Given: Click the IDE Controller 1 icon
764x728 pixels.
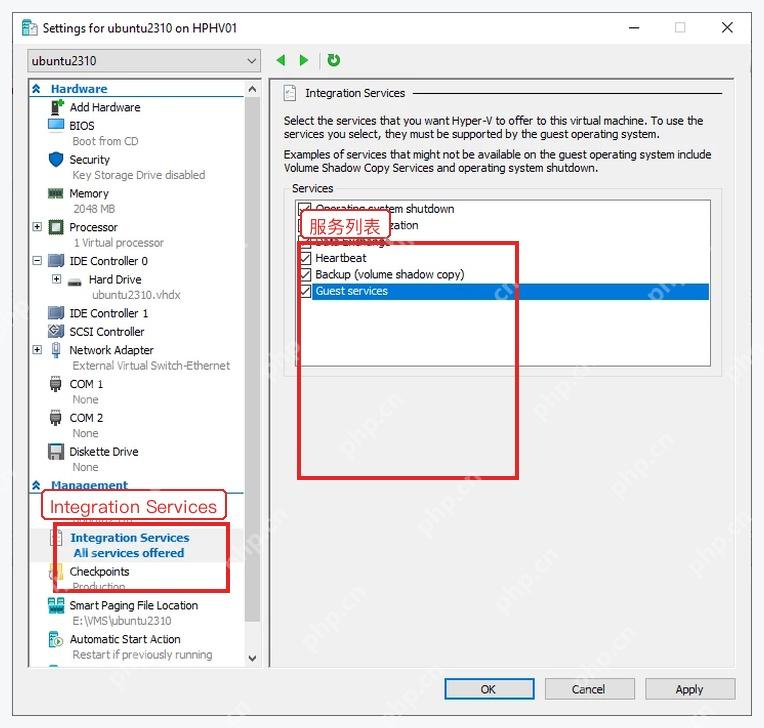Looking at the screenshot, I should tap(56, 313).
